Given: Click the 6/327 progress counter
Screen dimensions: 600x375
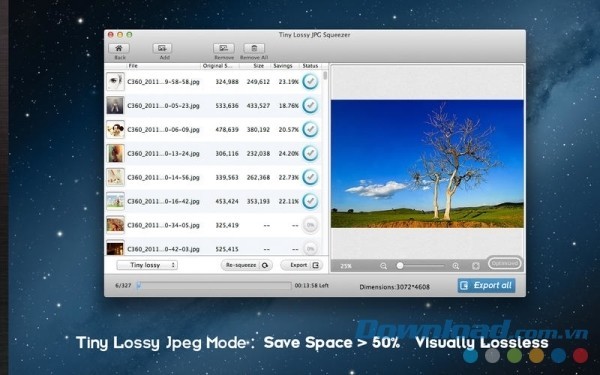Looking at the screenshot, I should coord(123,285).
